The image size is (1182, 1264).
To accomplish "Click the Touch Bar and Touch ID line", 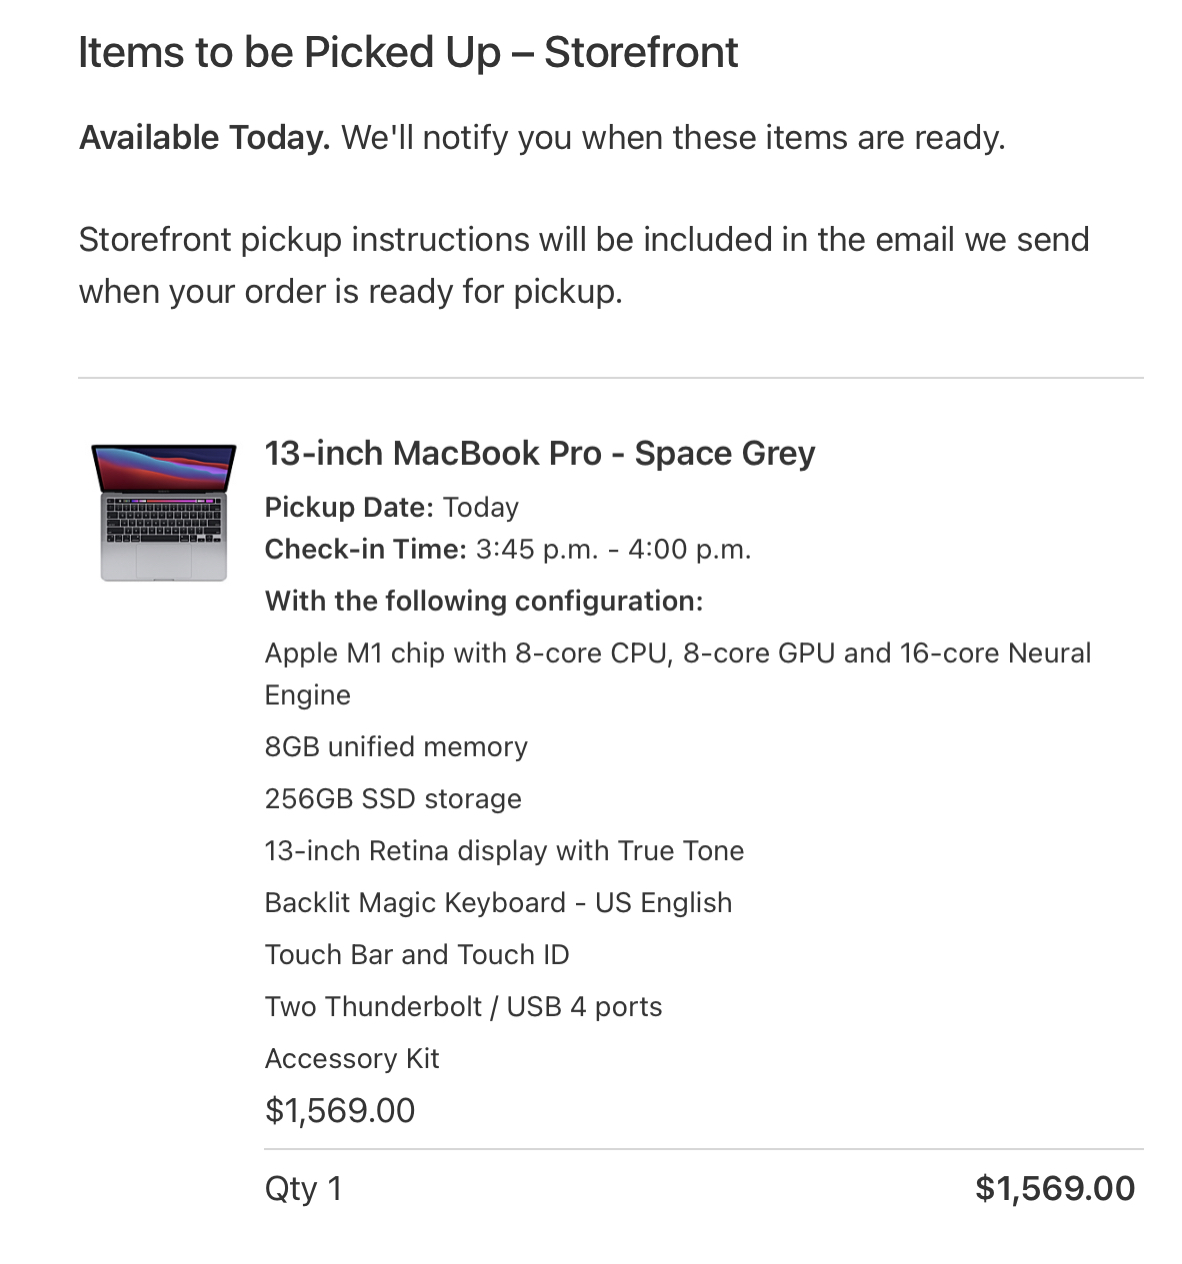I will tap(417, 955).
